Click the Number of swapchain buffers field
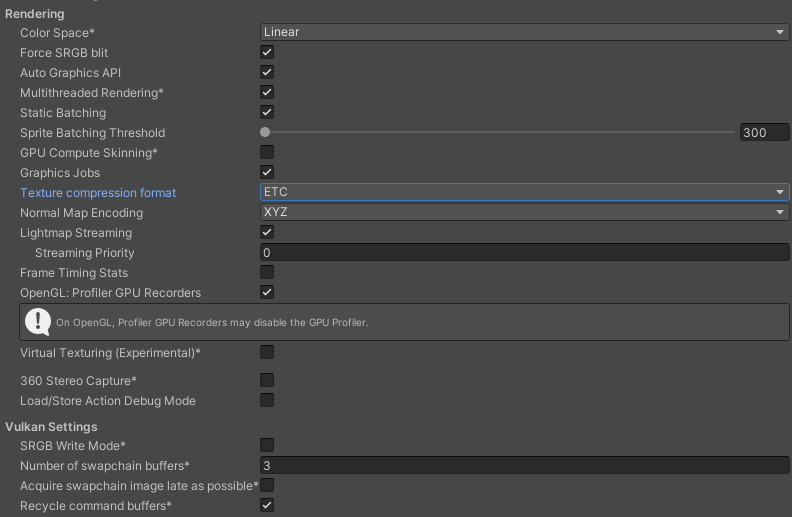792x517 pixels. click(x=524, y=465)
